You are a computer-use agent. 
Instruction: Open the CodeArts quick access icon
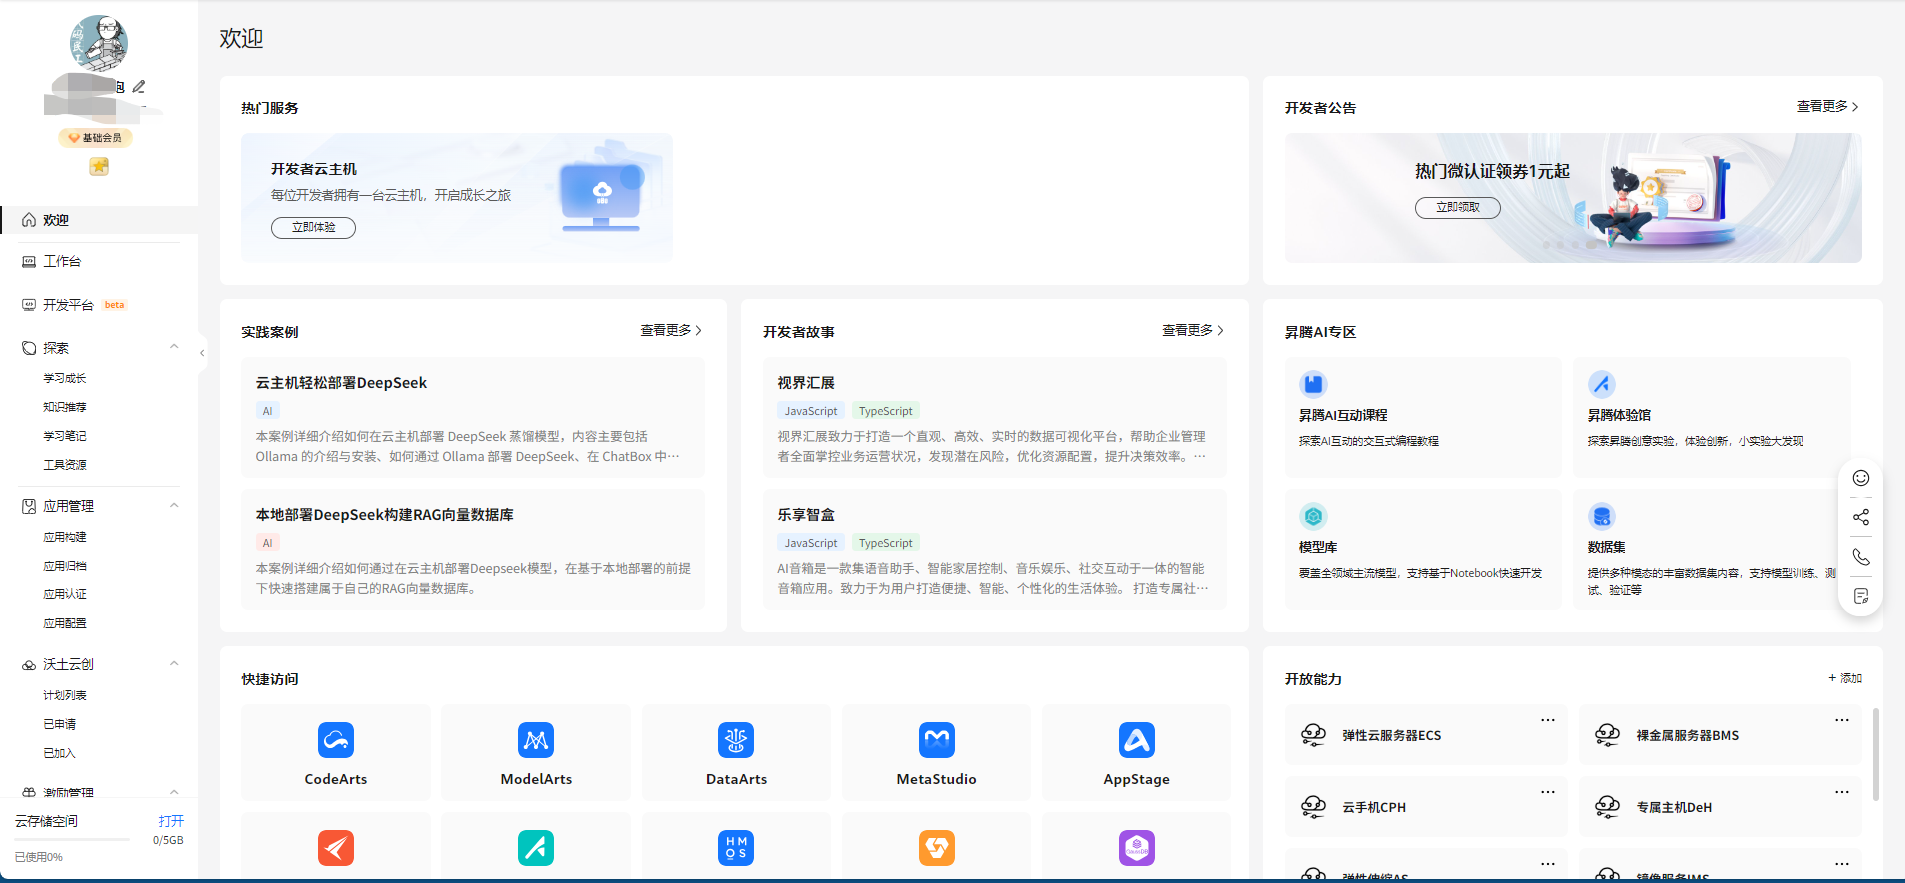[x=336, y=740]
